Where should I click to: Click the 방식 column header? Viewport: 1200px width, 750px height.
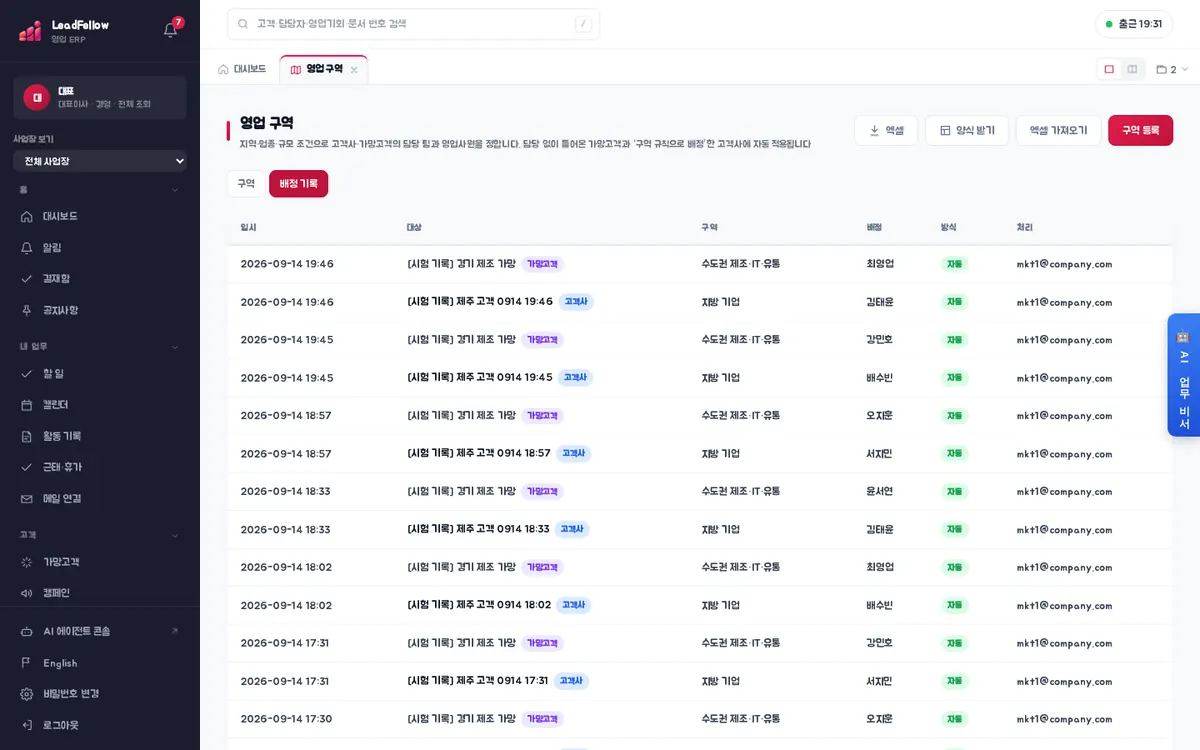click(949, 228)
